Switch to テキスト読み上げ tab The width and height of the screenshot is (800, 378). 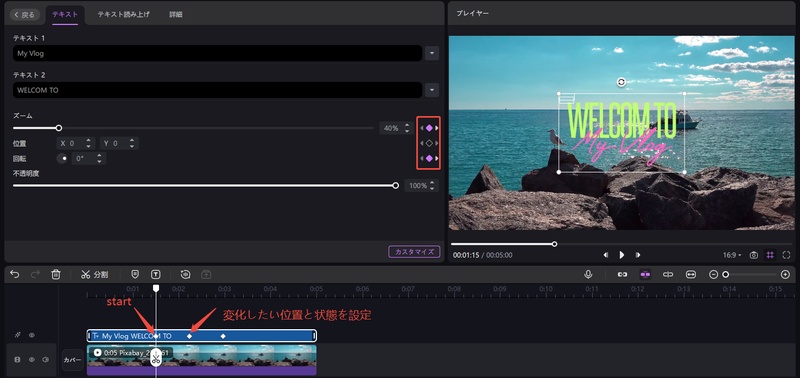coord(123,15)
